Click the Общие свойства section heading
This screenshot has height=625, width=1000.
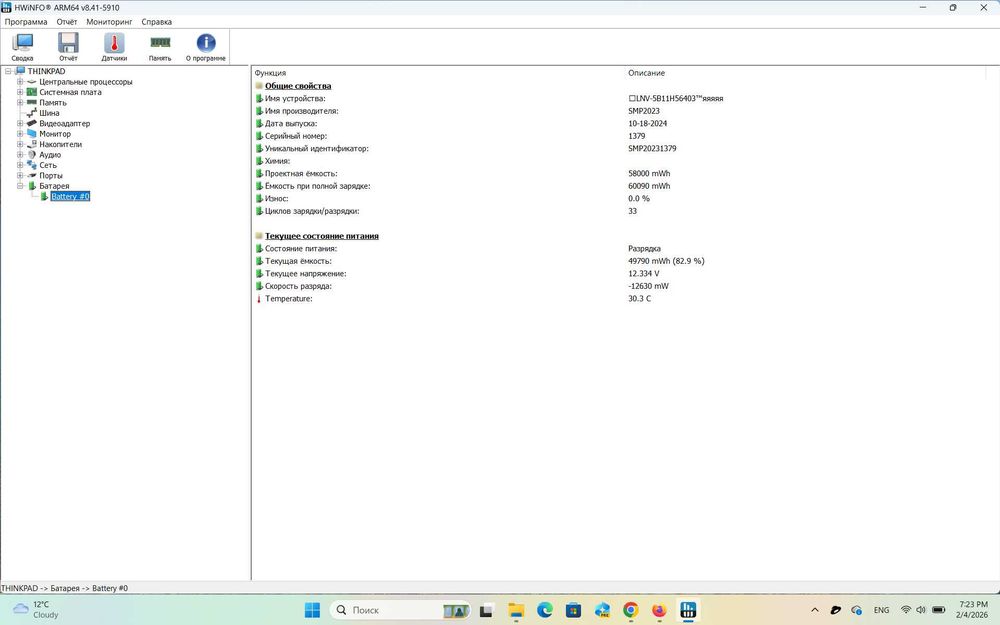point(298,85)
